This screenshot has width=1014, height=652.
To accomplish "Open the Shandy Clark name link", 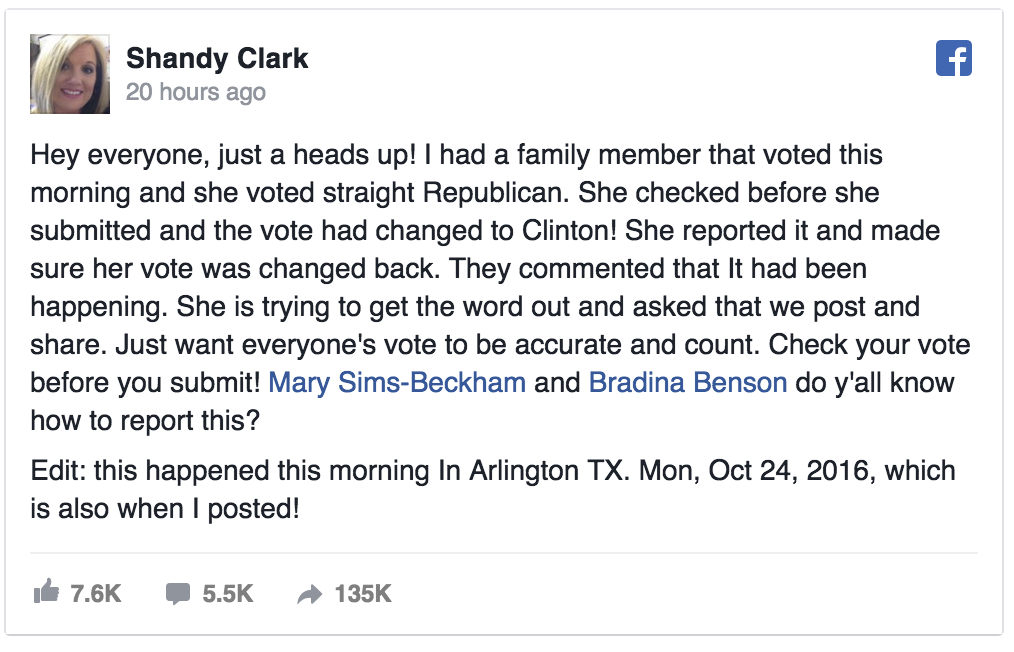I will tap(217, 58).
